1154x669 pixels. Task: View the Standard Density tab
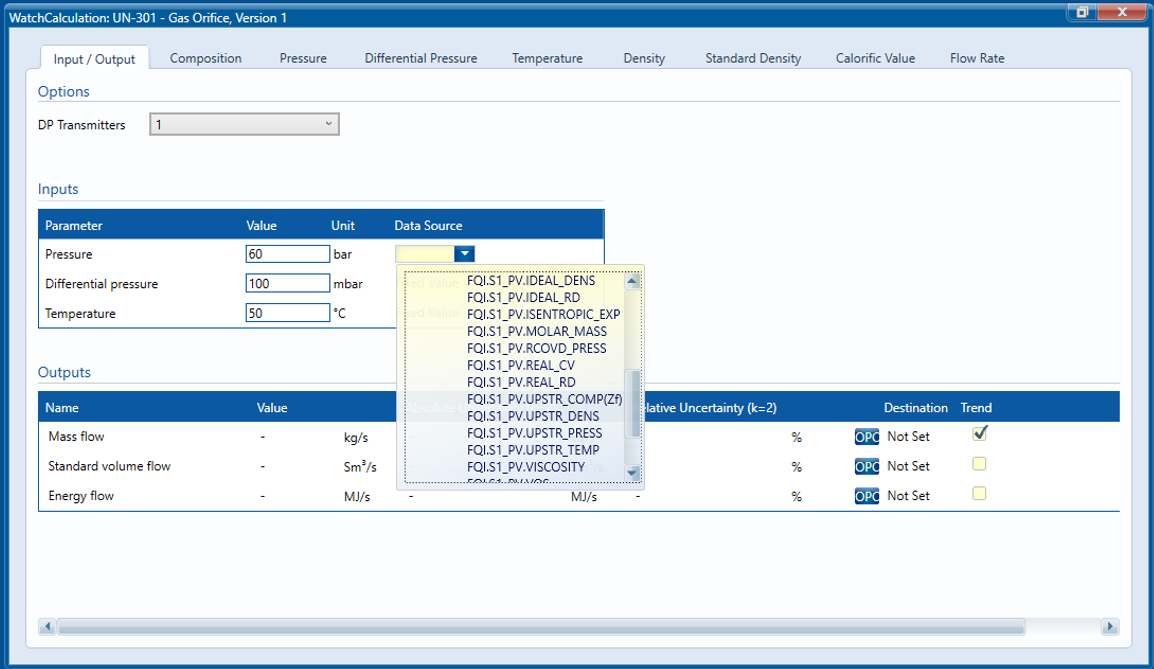(753, 58)
